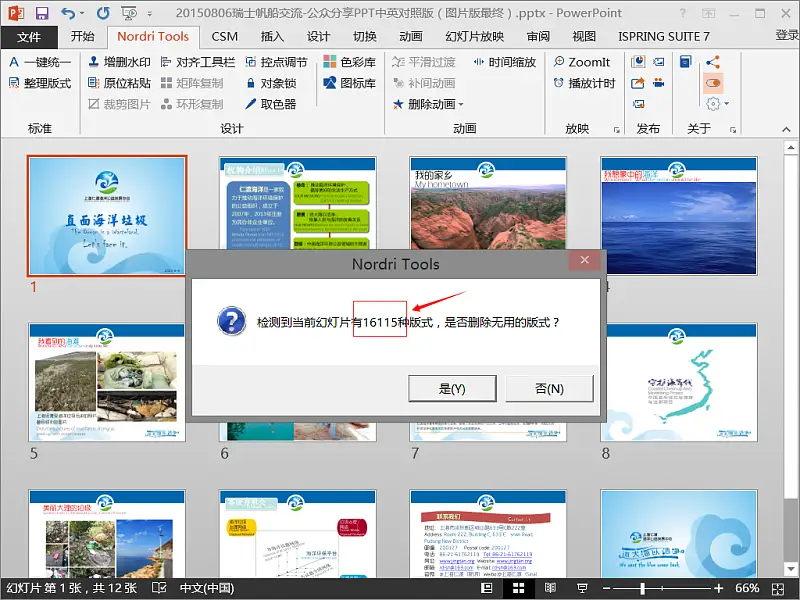
Task: Switch to slide sorter view in status bar
Action: 518,588
